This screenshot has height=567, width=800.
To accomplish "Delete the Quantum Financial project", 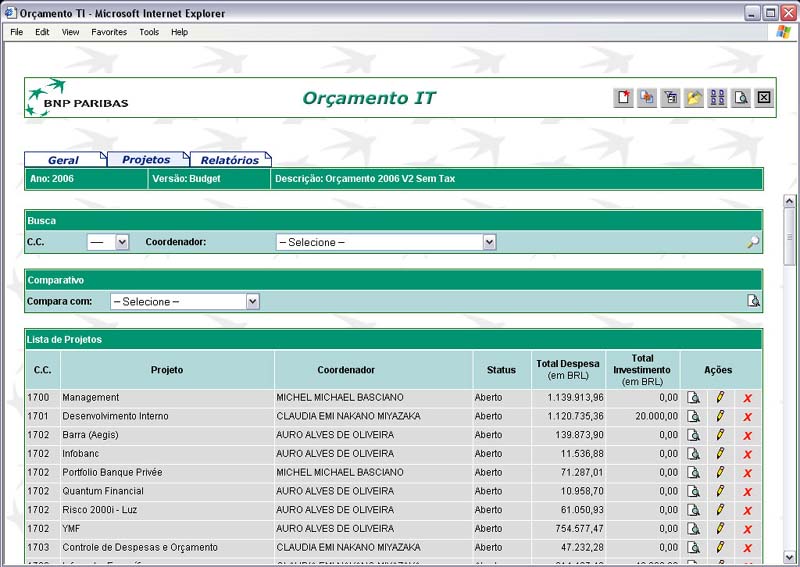I will point(747,492).
